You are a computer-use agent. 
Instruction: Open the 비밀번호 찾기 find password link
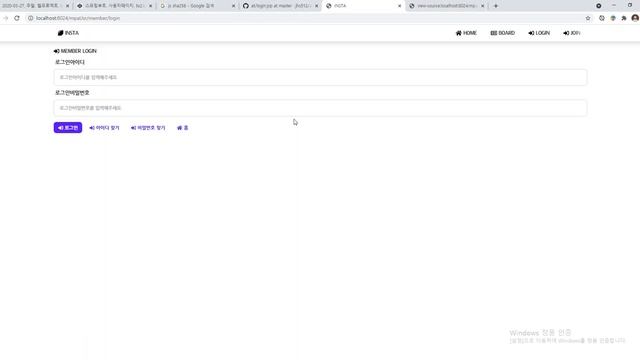tap(148, 128)
